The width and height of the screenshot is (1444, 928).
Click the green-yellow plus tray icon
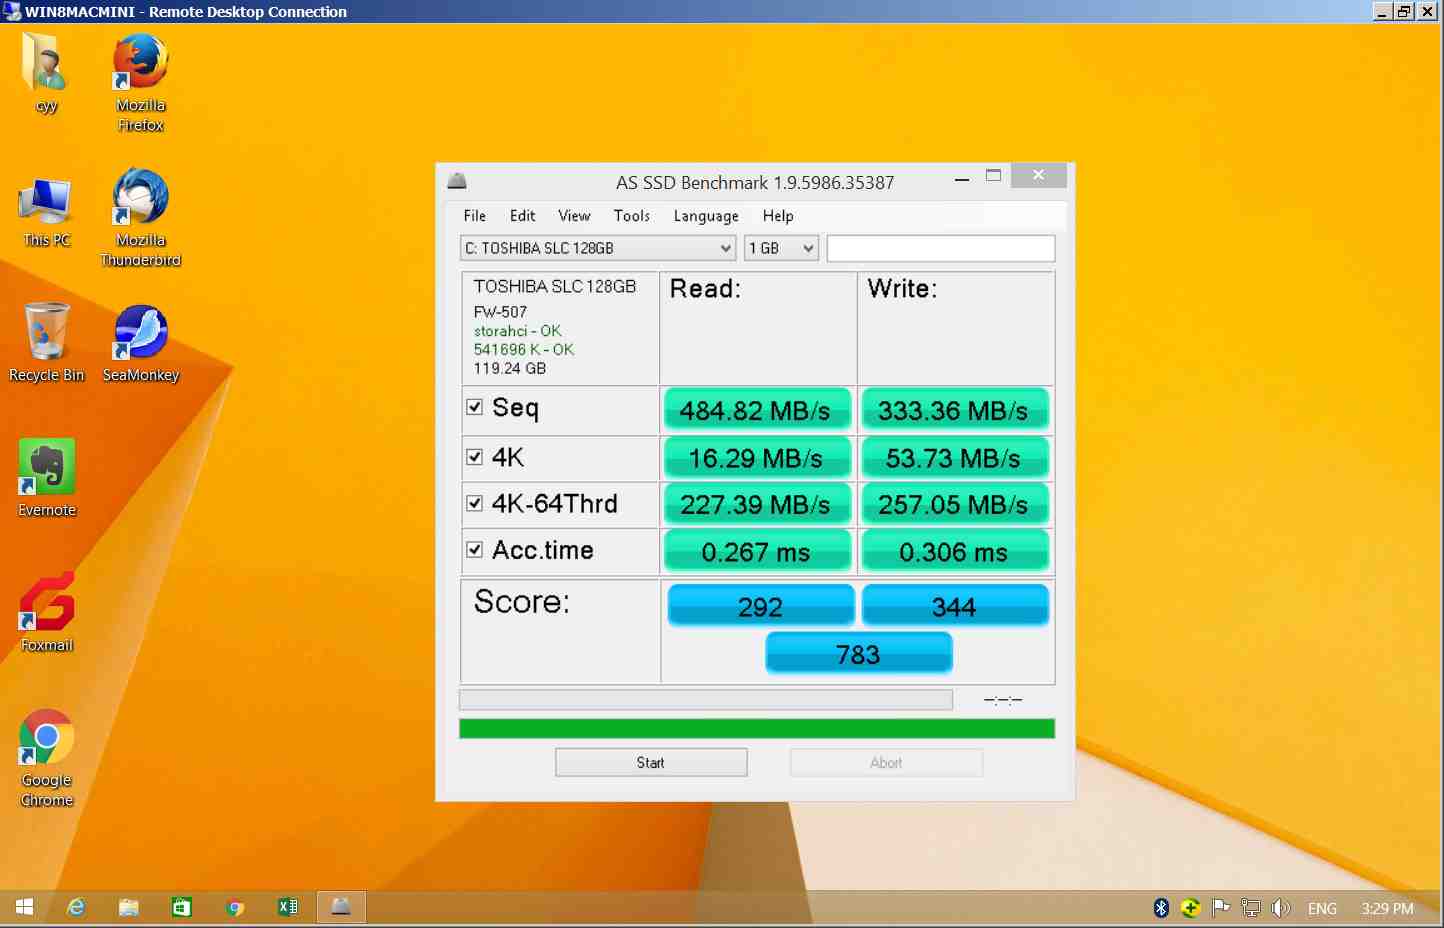1190,908
